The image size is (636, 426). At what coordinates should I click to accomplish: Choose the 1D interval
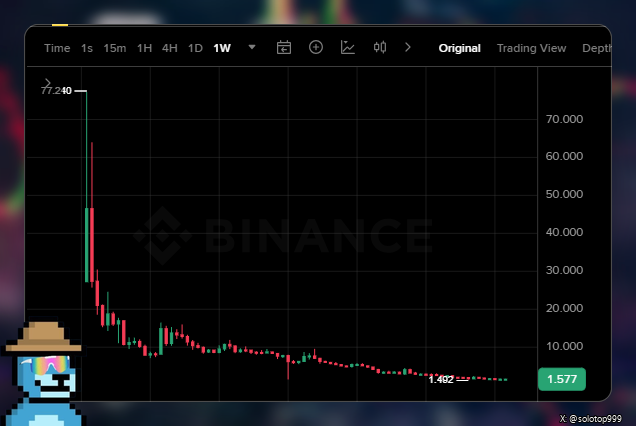195,48
